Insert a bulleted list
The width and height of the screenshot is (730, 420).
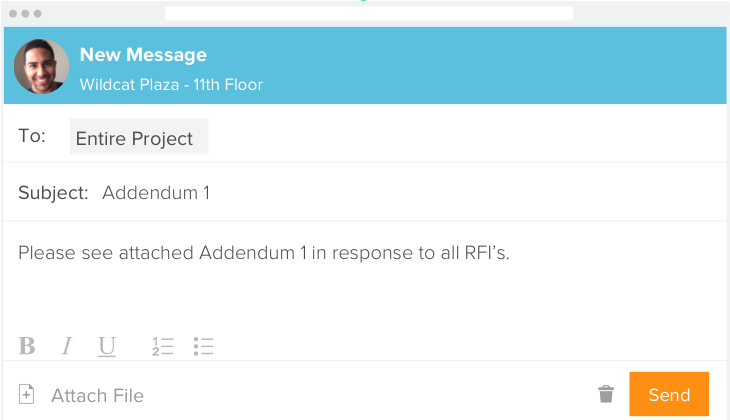tap(204, 346)
